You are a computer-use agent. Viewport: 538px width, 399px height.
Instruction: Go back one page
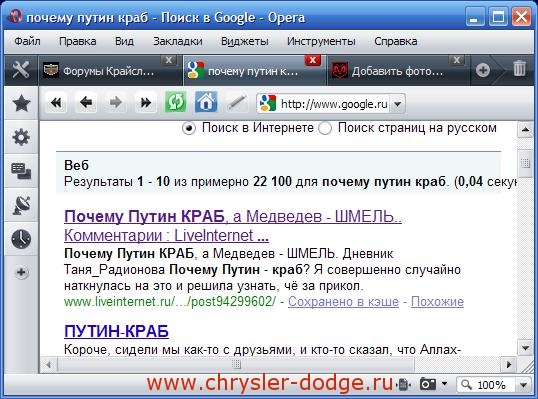pyautogui.click(x=86, y=102)
